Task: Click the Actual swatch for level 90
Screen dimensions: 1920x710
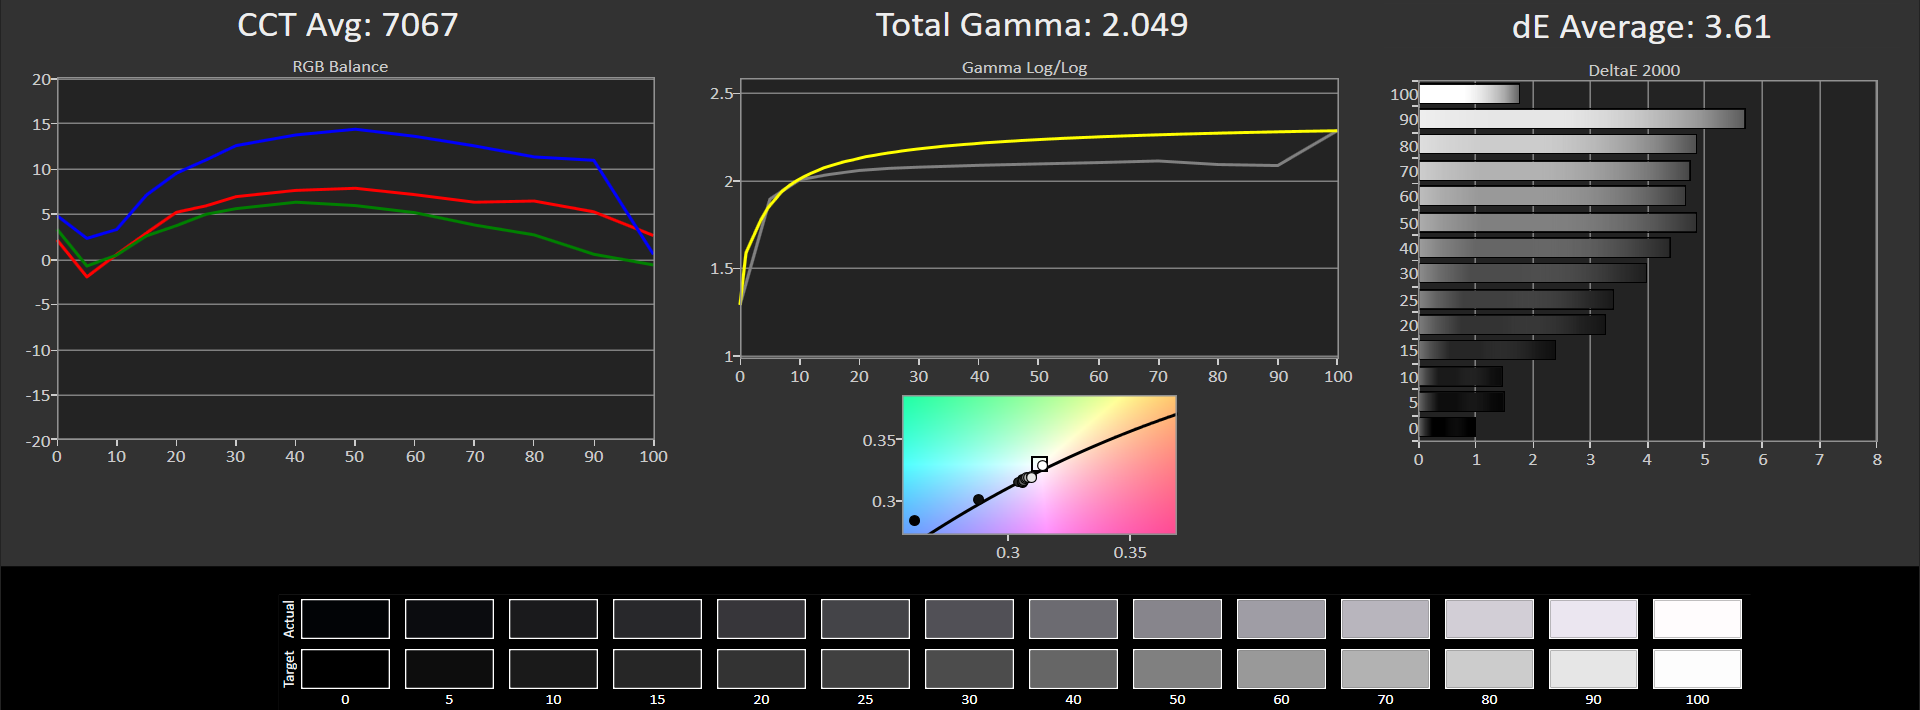Action: (1593, 619)
